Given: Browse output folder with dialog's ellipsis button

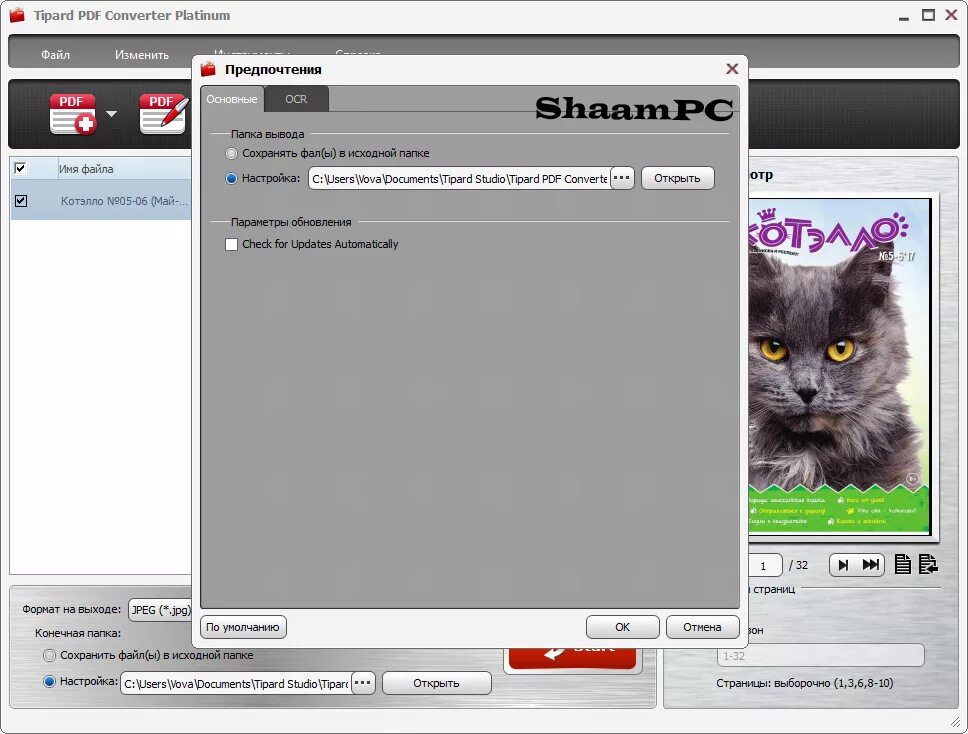Looking at the screenshot, I should (x=622, y=178).
